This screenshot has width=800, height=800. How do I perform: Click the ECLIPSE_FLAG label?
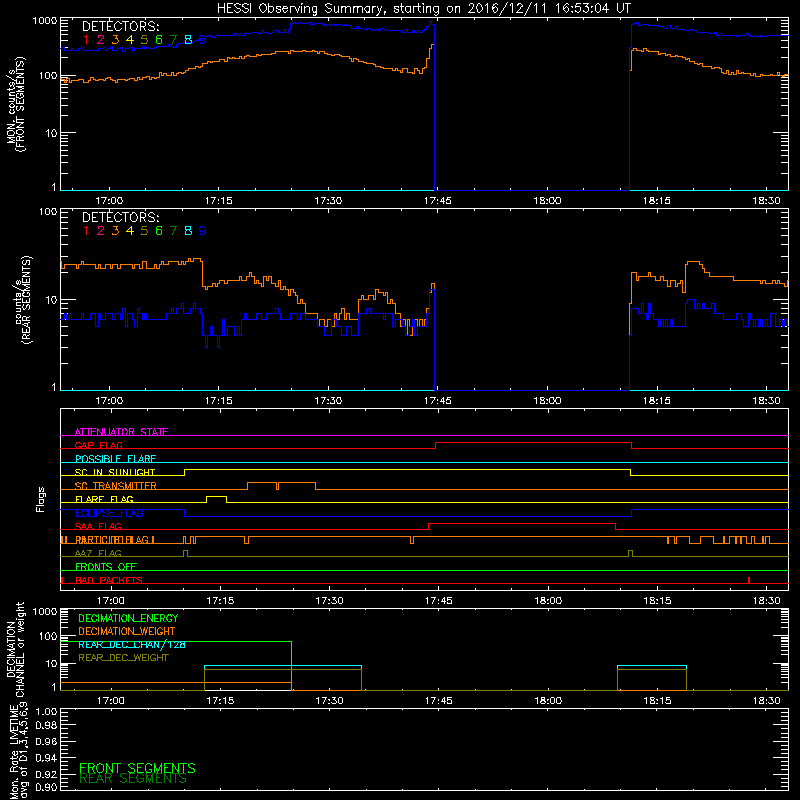pos(109,513)
